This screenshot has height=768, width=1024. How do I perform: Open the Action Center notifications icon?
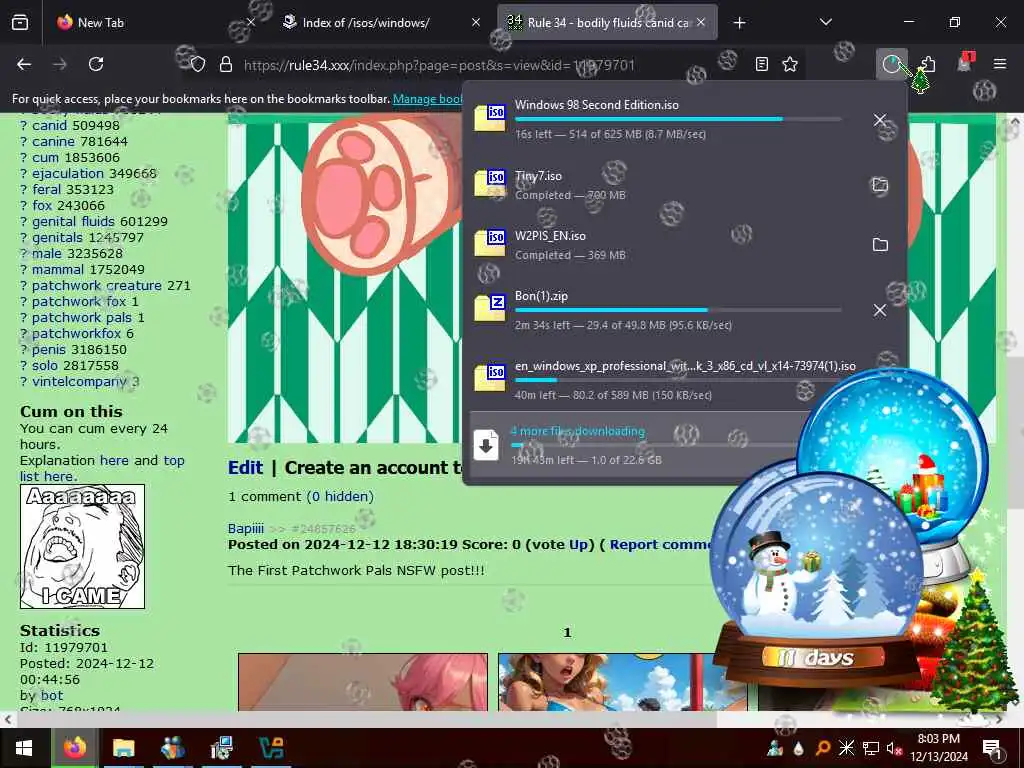click(x=992, y=748)
